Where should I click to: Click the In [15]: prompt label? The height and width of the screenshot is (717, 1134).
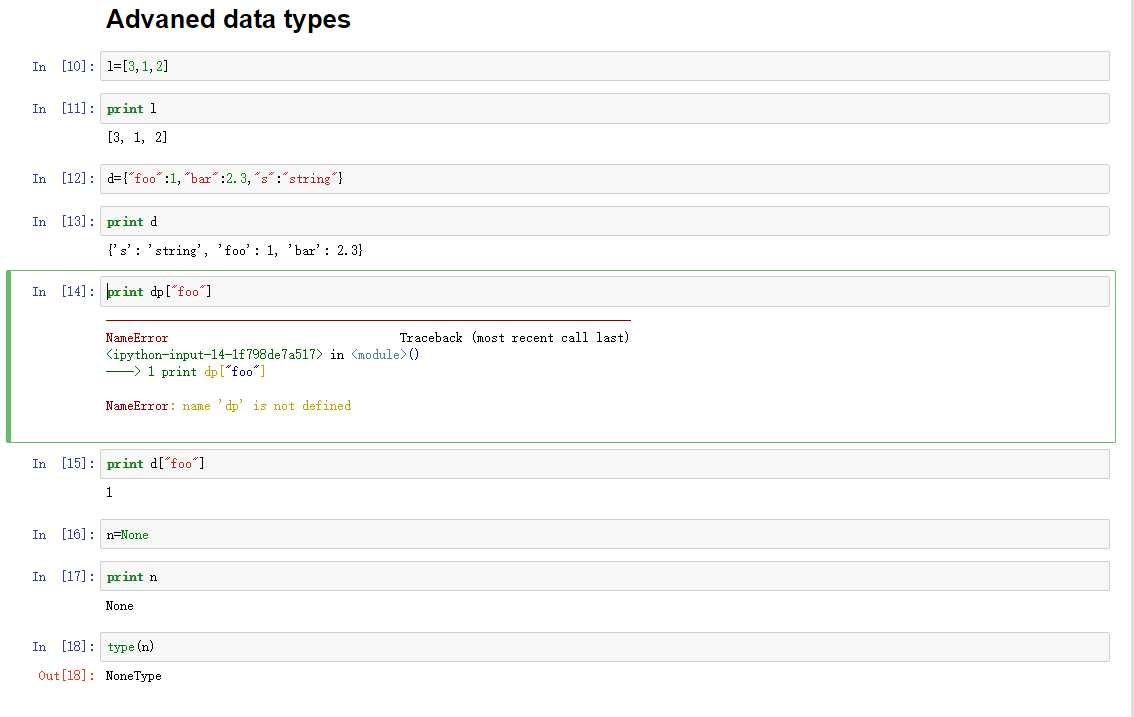point(63,464)
